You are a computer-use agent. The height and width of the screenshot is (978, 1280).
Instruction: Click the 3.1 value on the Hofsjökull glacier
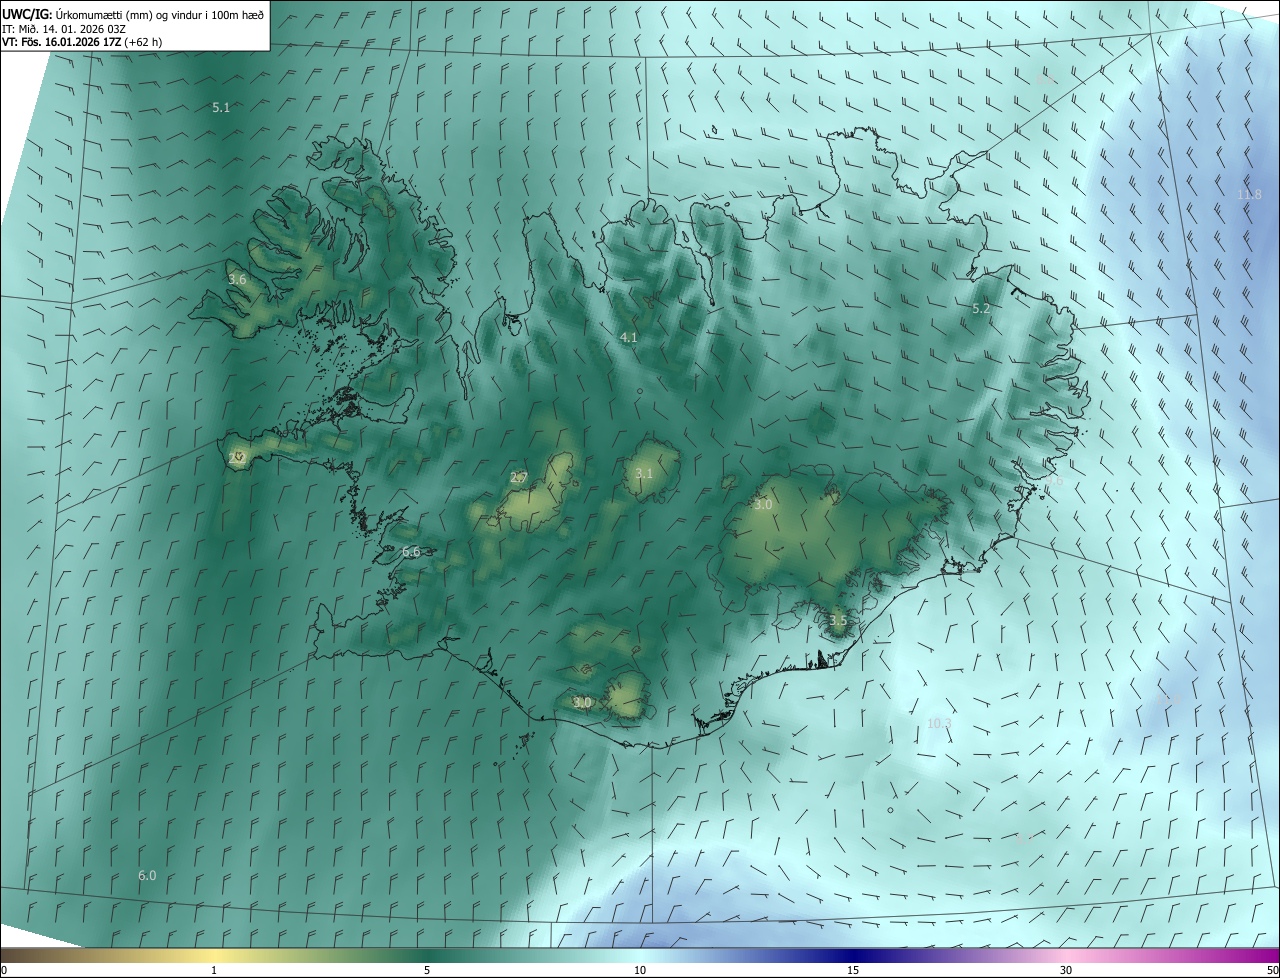click(644, 474)
